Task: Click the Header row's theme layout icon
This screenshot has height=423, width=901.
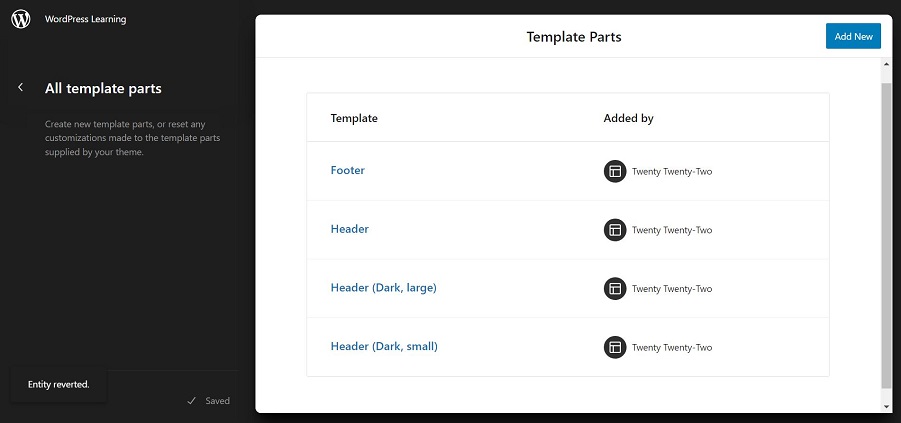Action: point(615,230)
